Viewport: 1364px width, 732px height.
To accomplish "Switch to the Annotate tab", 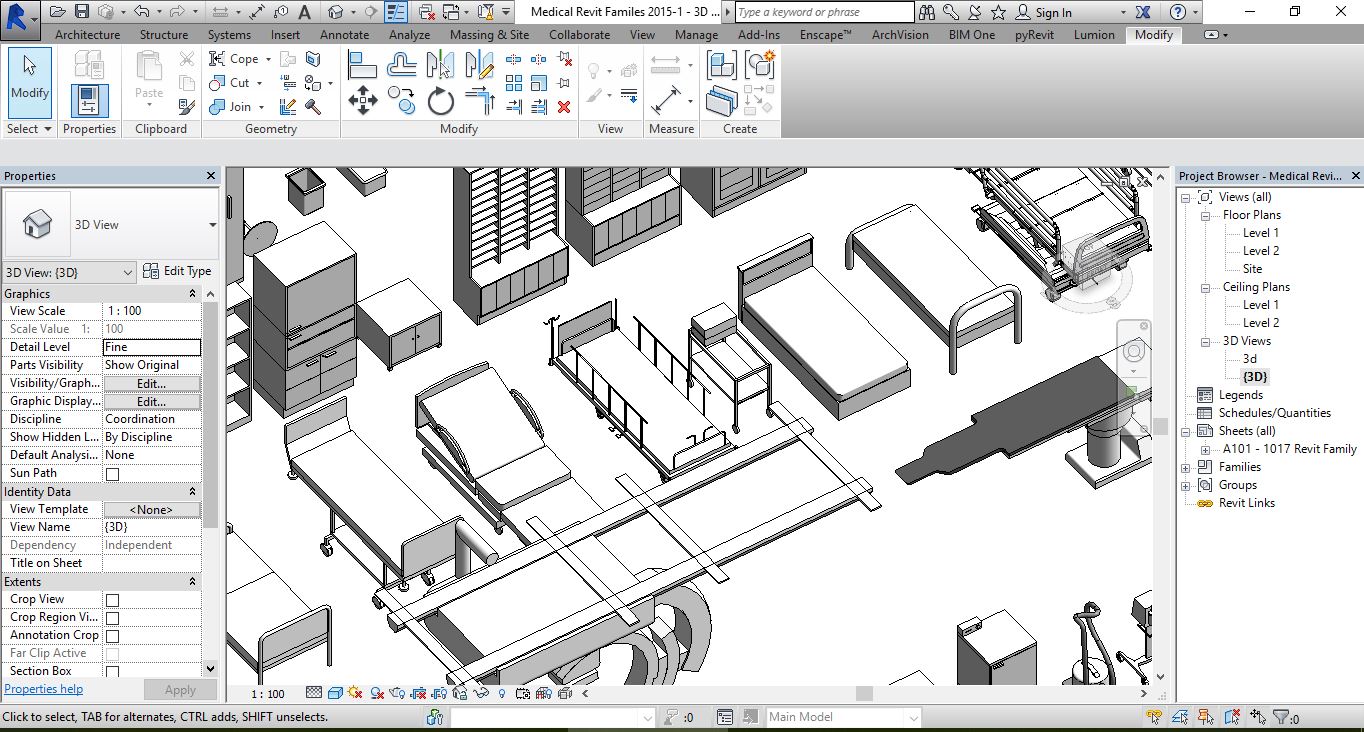I will click(344, 34).
